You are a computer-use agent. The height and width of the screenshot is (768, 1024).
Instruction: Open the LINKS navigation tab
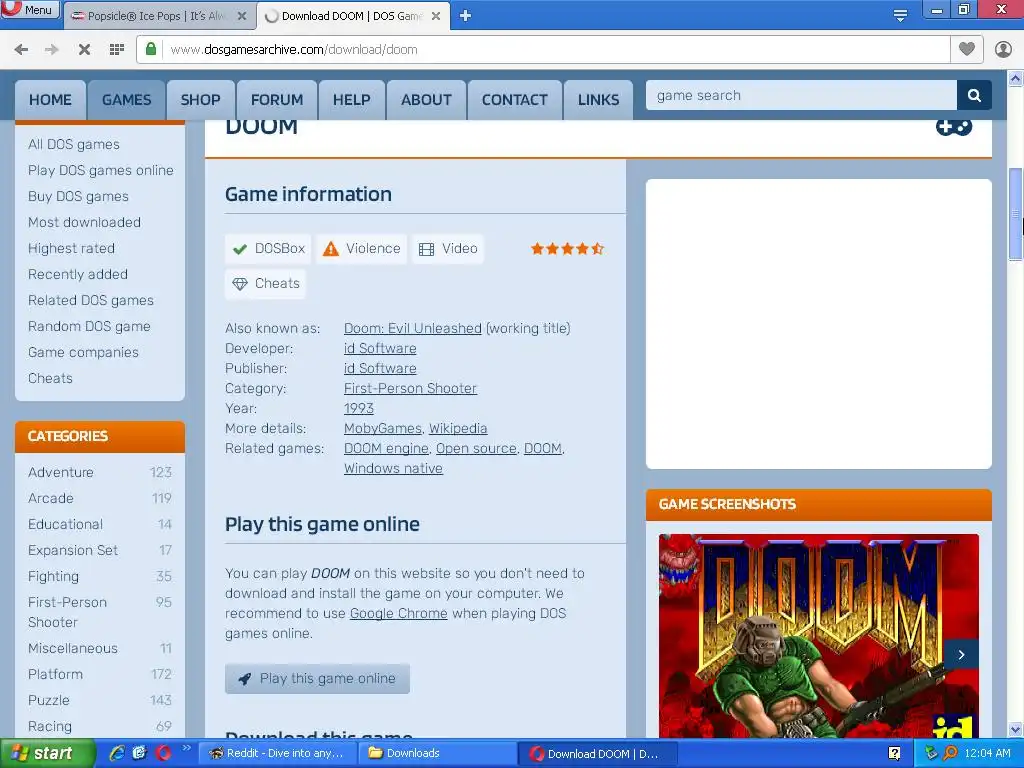pos(598,100)
